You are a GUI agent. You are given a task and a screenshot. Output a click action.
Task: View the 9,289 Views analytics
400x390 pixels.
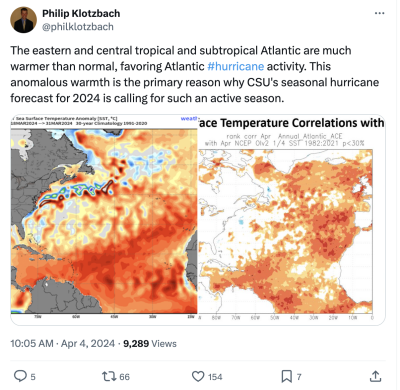pyautogui.click(x=150, y=343)
